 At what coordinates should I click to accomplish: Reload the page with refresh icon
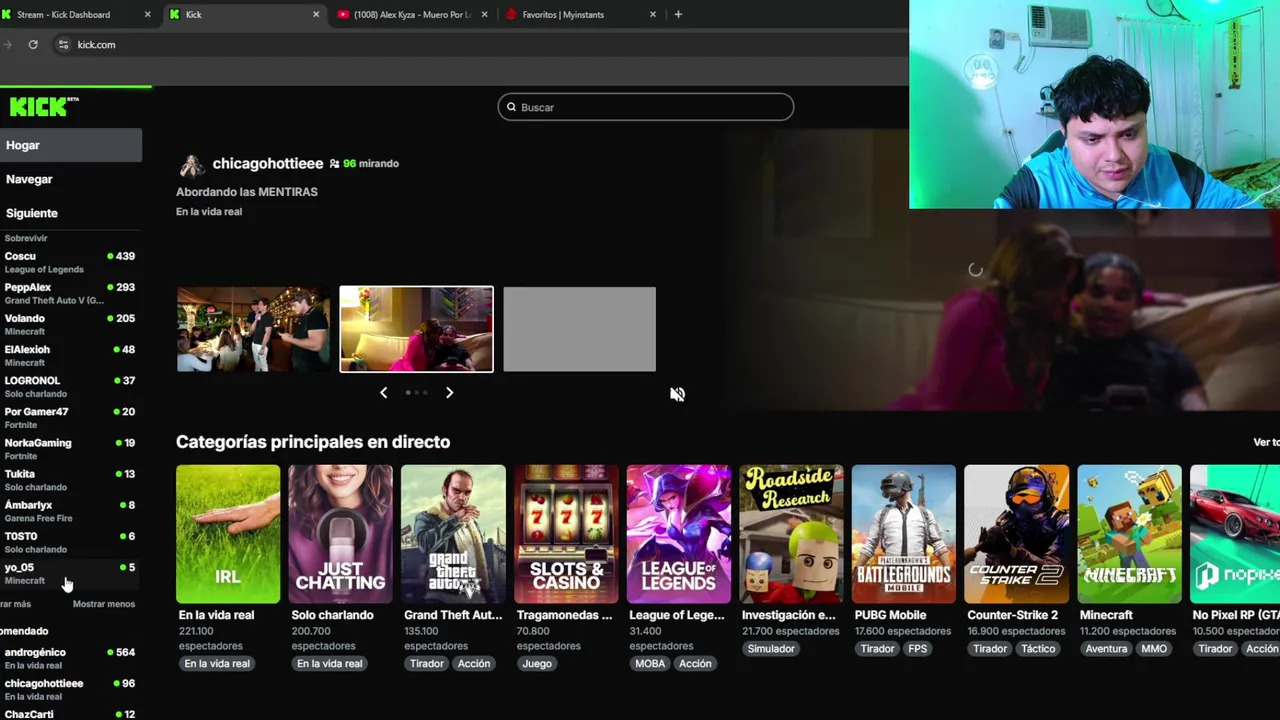(x=33, y=44)
